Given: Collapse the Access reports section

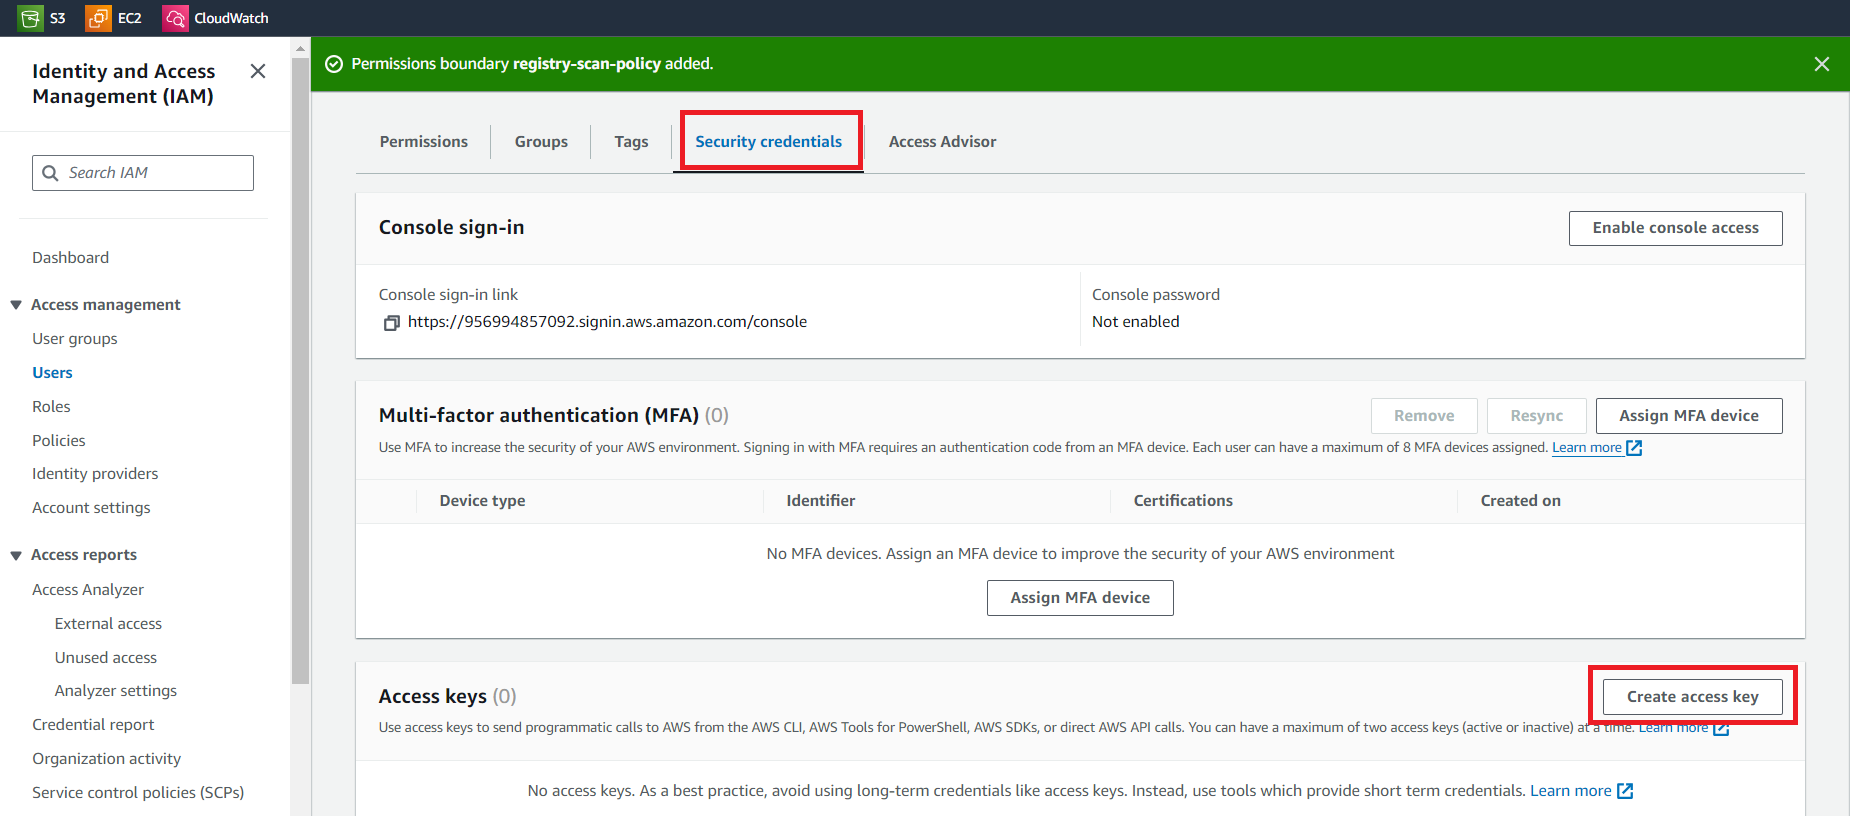Looking at the screenshot, I should [16, 555].
